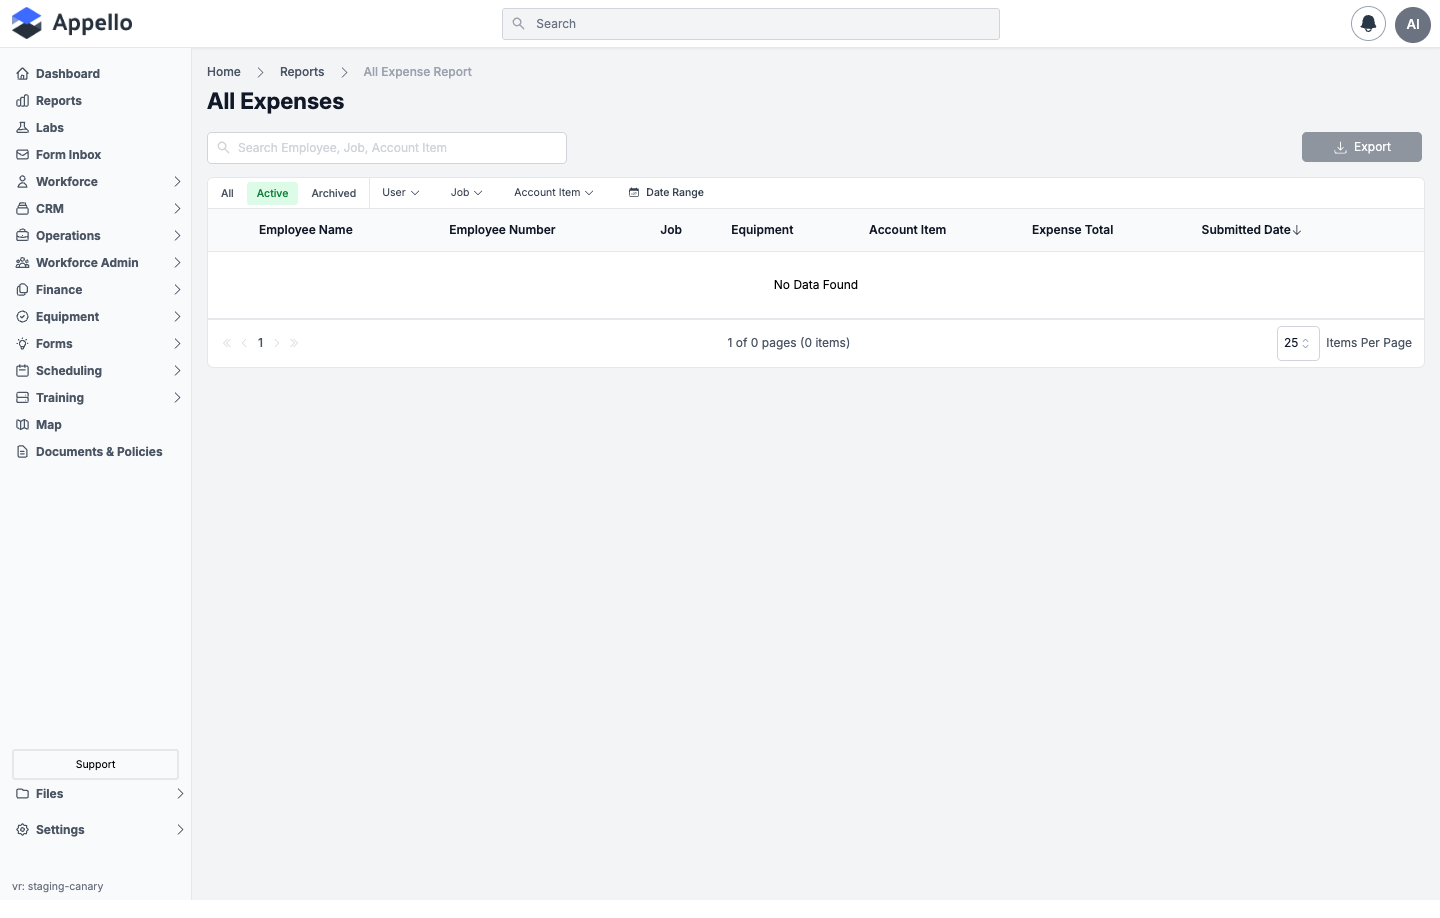Screen dimensions: 1440x918
Task: Click the Finance coins icon
Action: point(22,290)
